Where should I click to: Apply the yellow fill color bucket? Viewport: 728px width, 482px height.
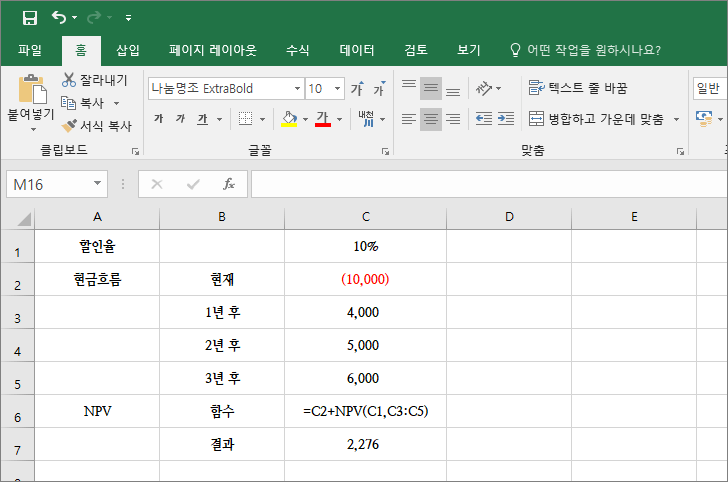289,119
